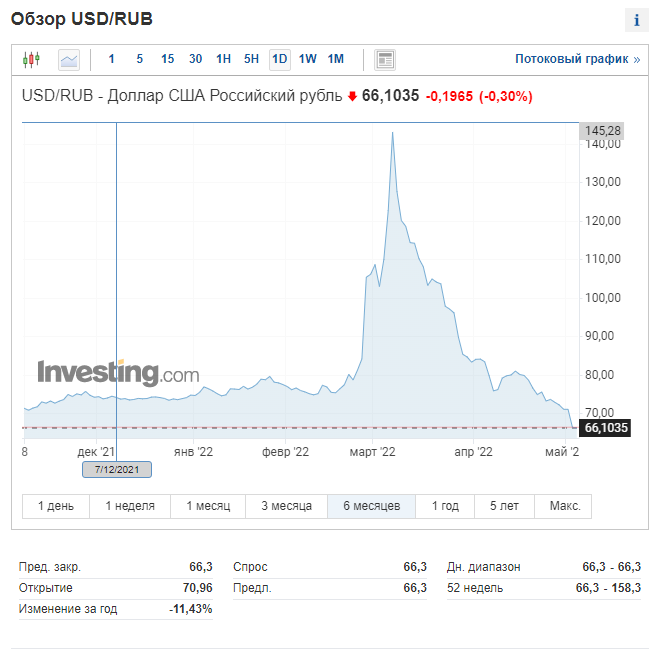Click the -0,1965 price change value
658x649 pixels.
tap(449, 96)
